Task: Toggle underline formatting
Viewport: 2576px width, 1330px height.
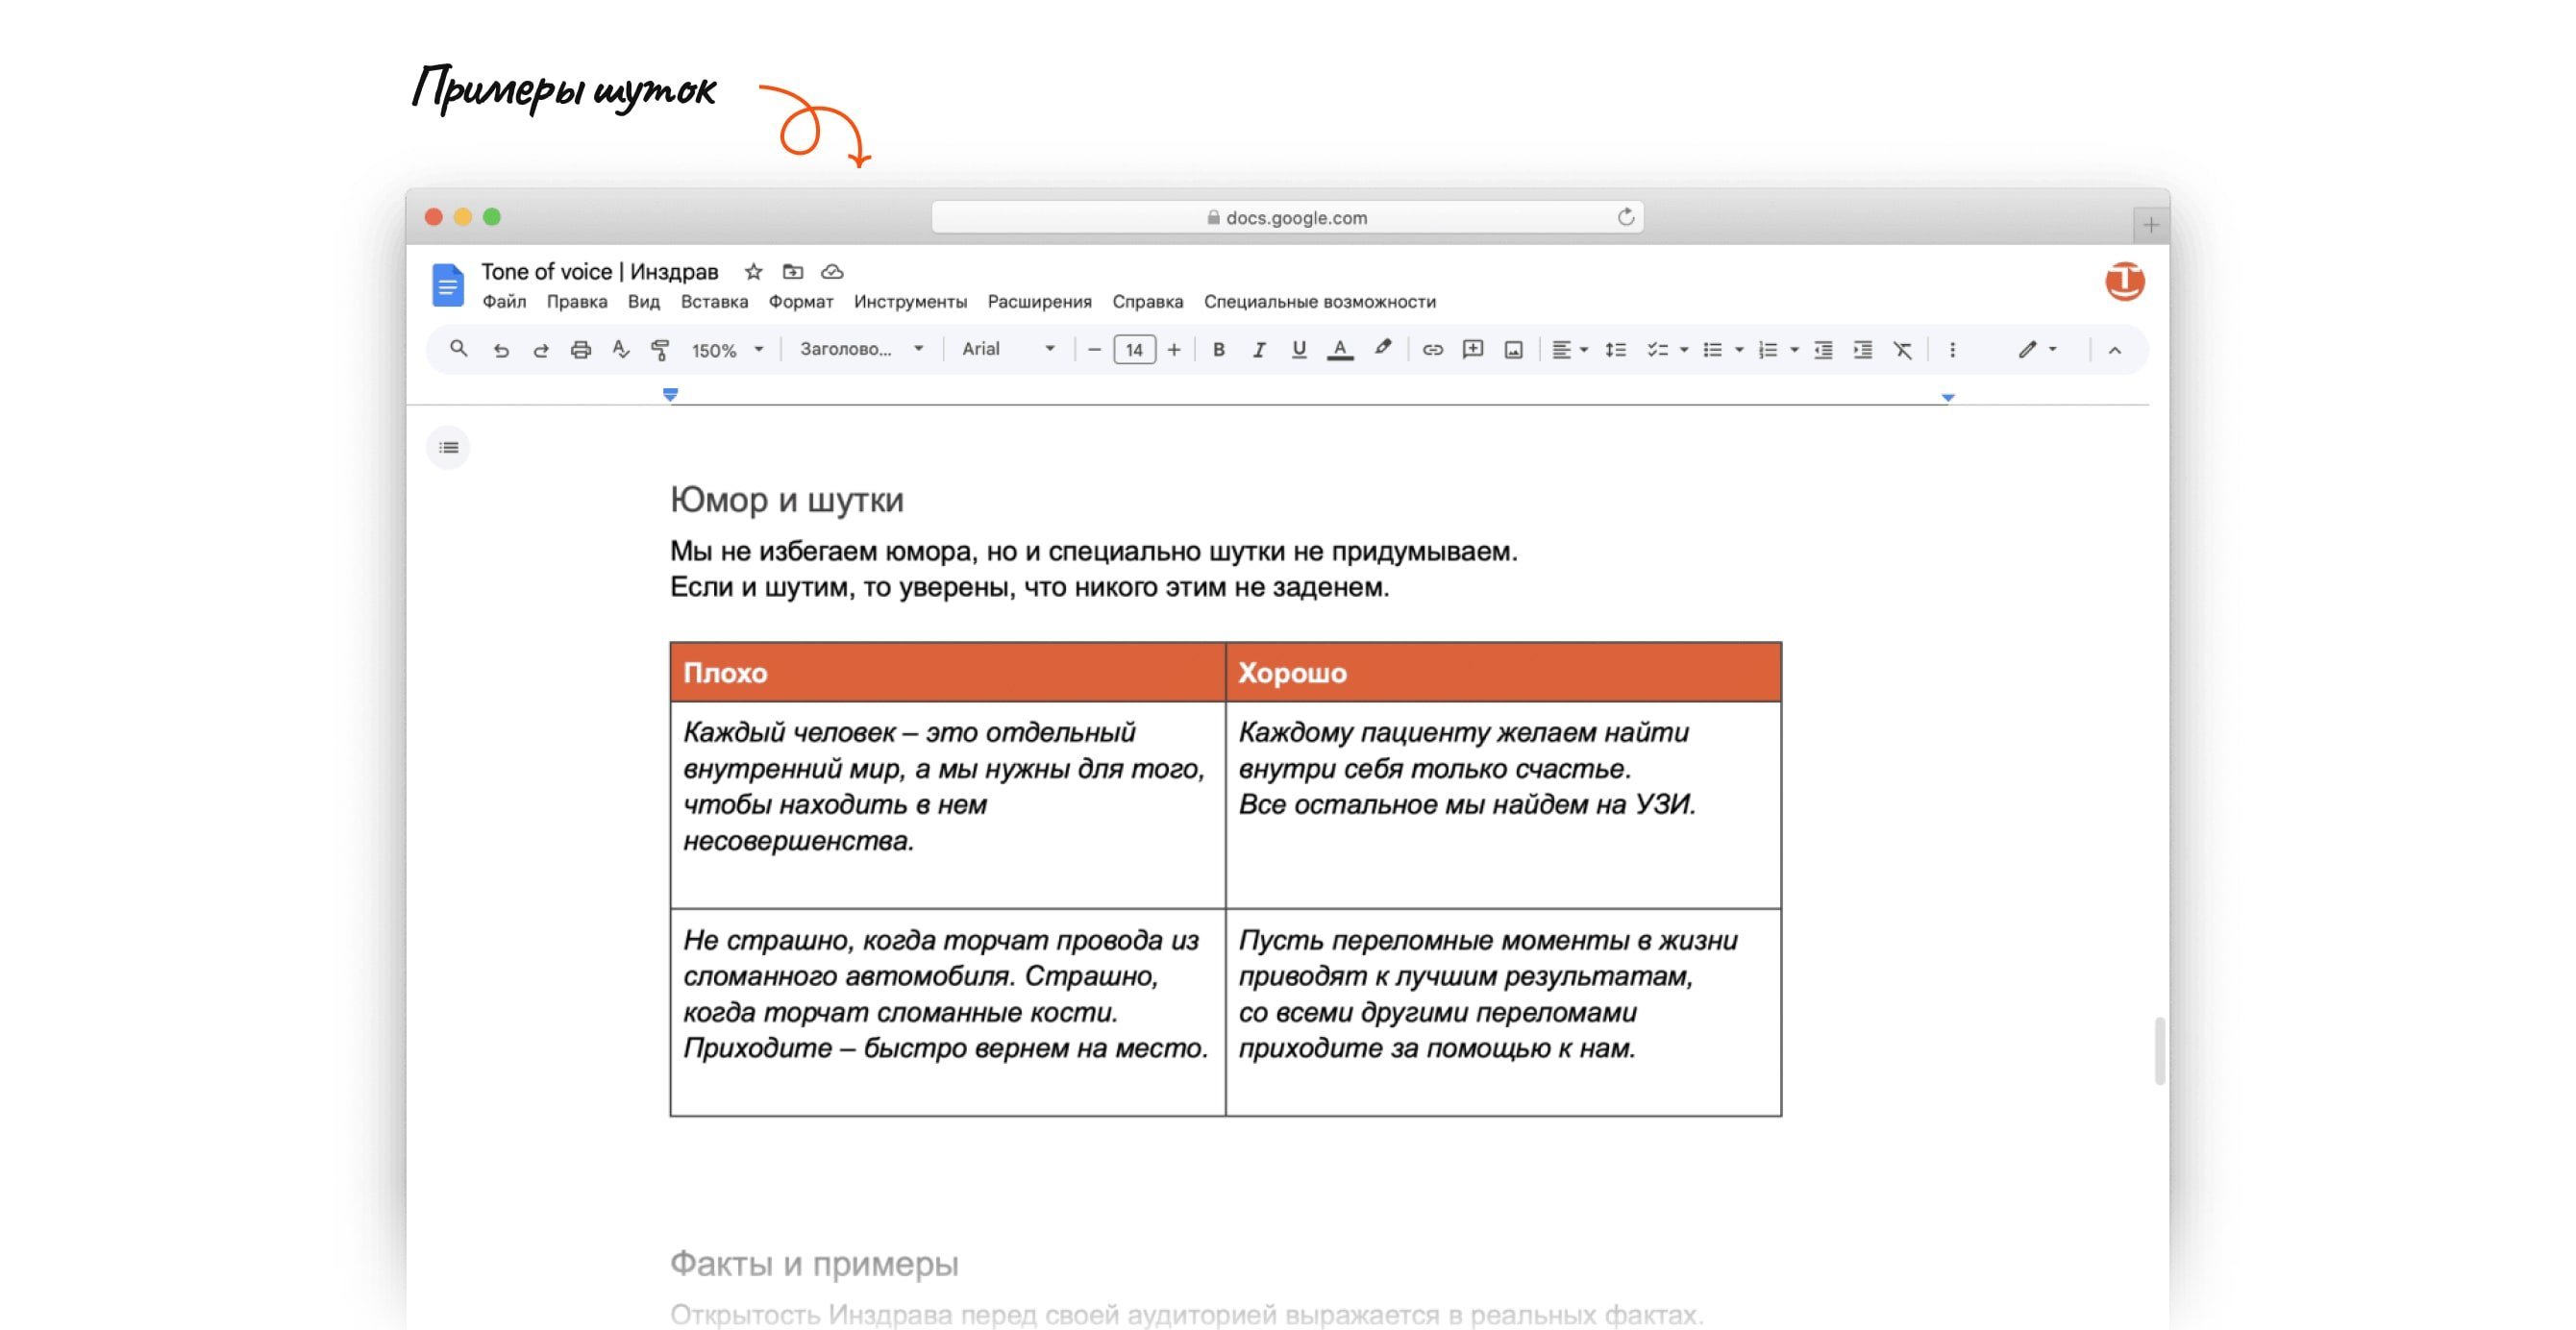Action: pos(1298,349)
